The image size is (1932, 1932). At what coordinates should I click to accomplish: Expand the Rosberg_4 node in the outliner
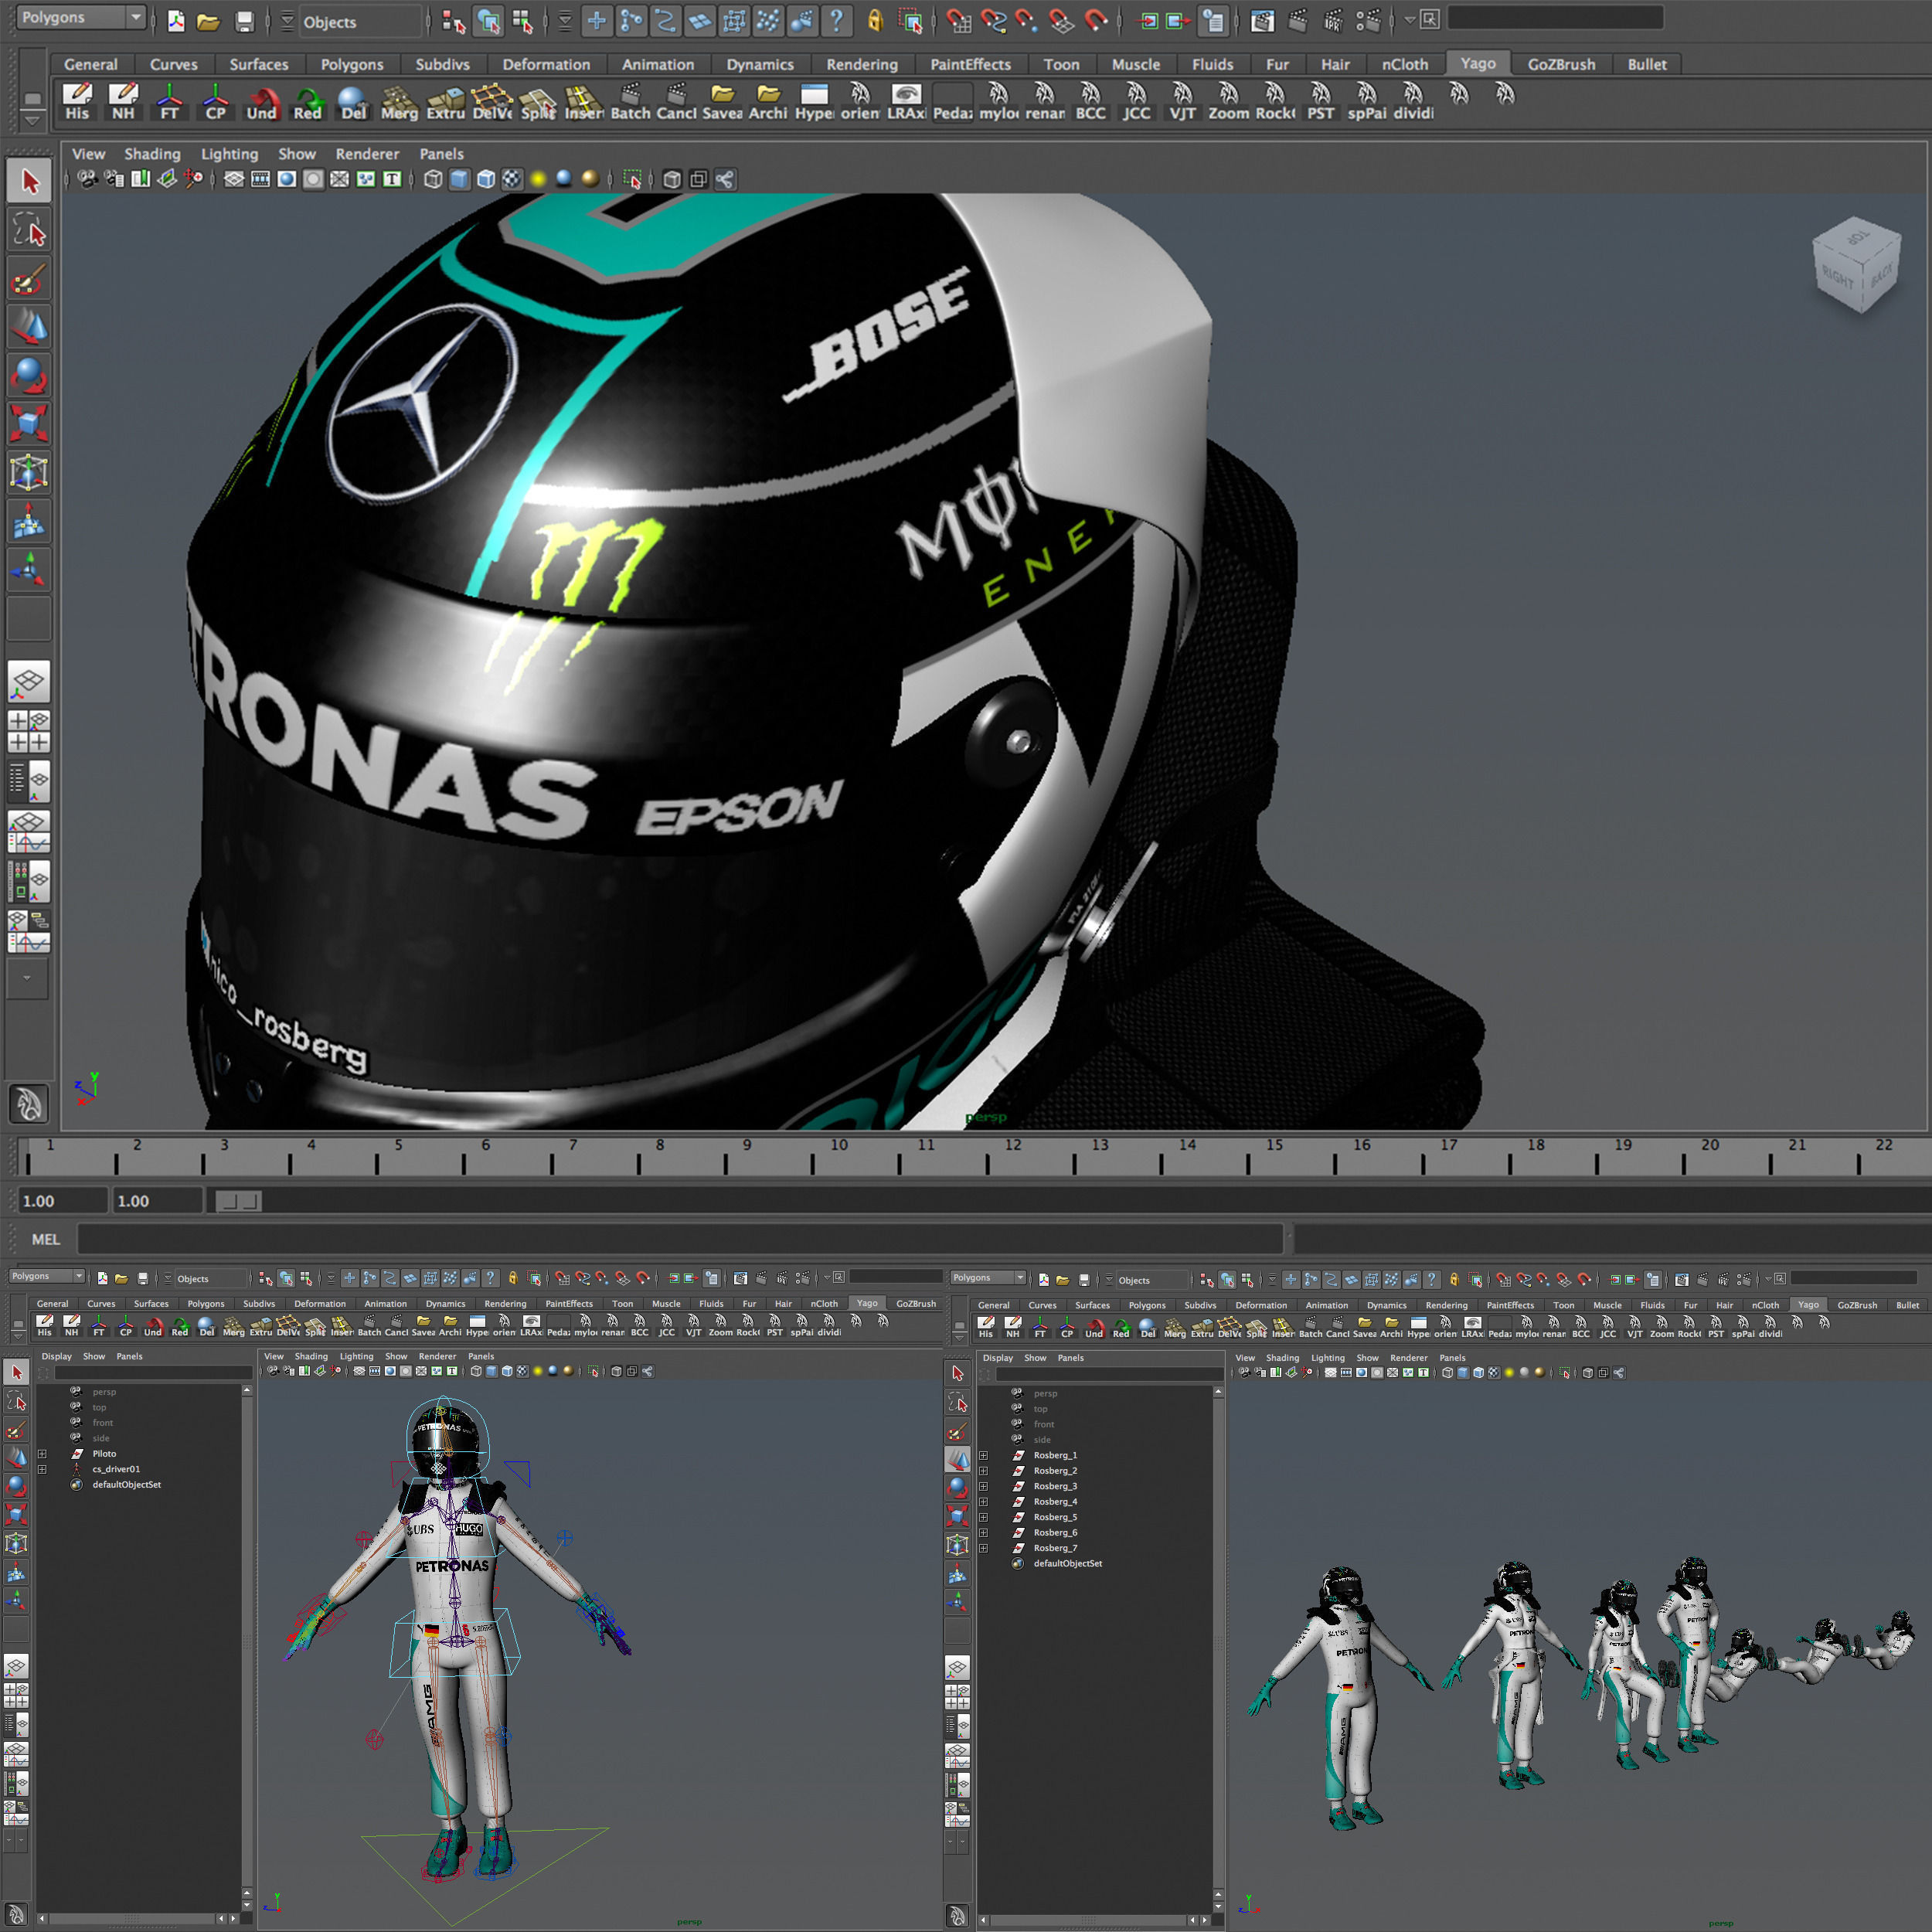pyautogui.click(x=983, y=1501)
